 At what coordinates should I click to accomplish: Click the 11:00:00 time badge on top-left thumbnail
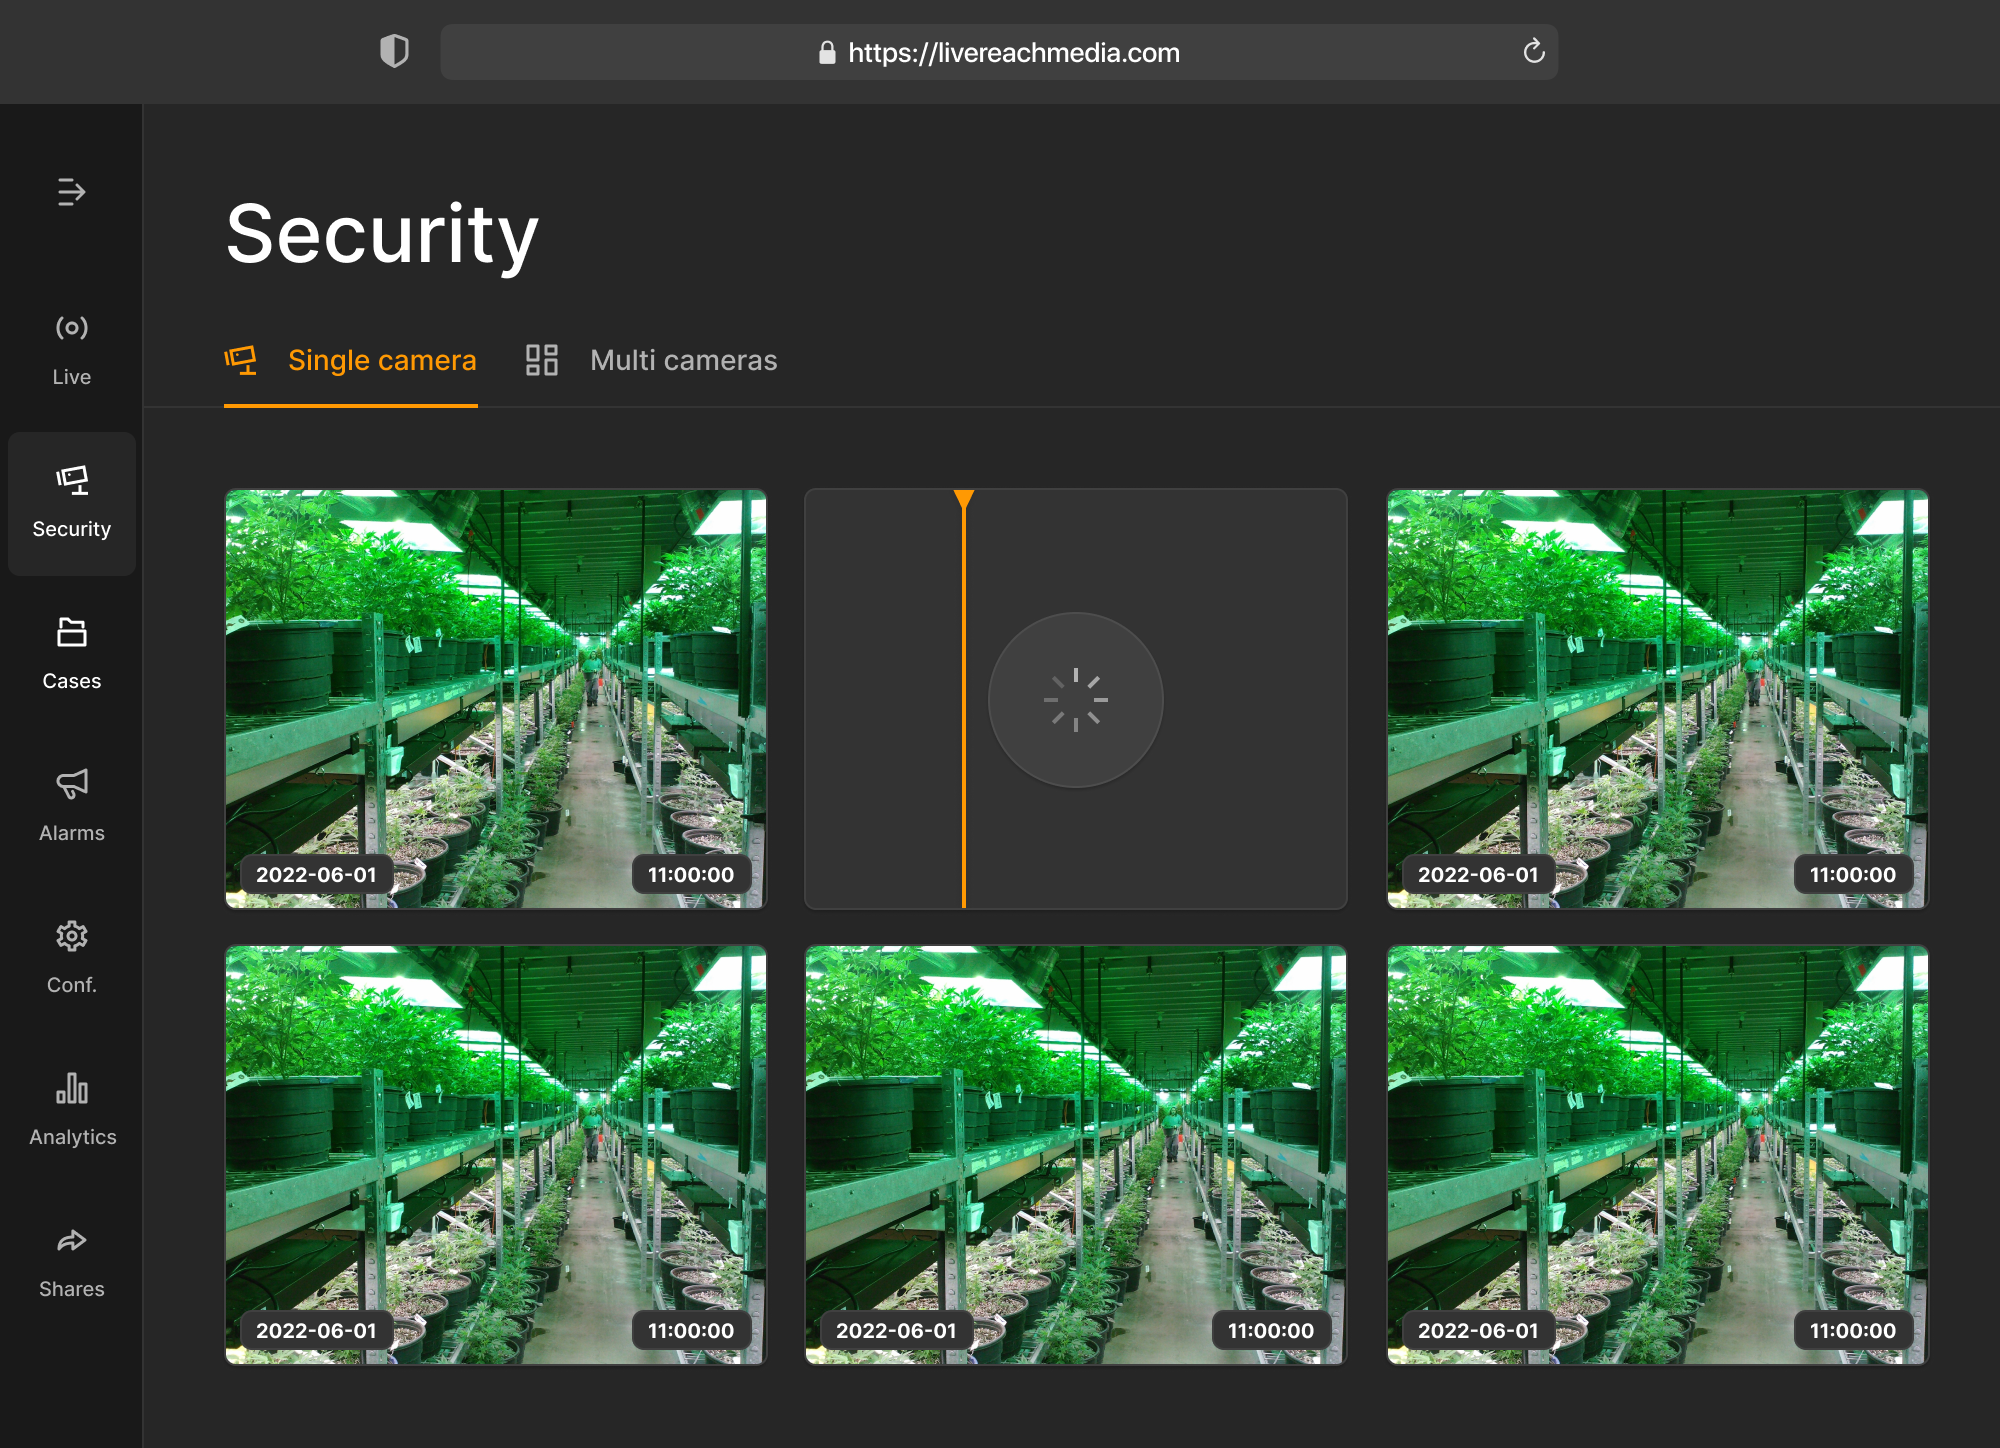691,875
